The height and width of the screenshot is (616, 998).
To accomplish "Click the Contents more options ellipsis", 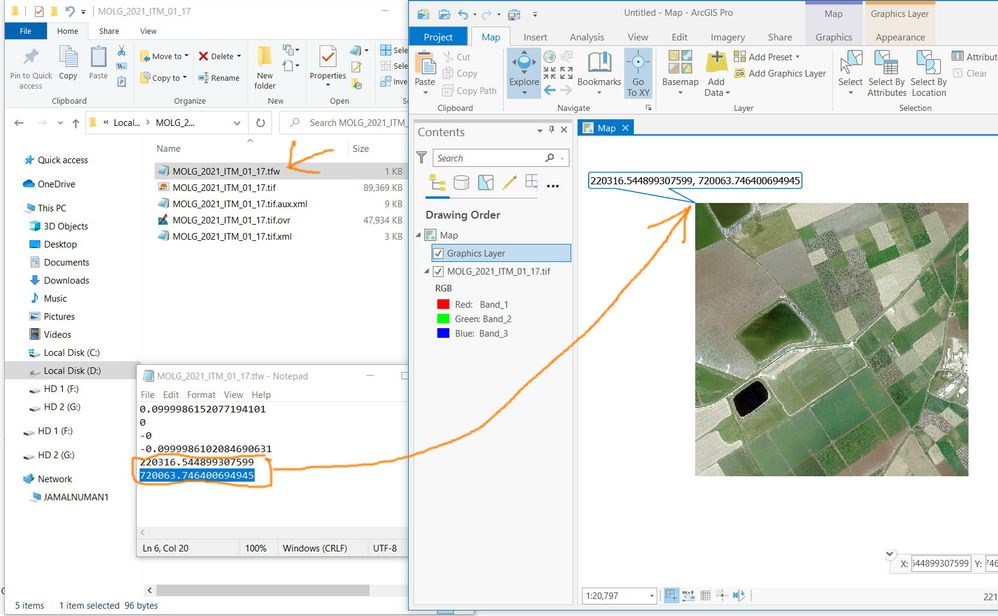I will pos(552,186).
